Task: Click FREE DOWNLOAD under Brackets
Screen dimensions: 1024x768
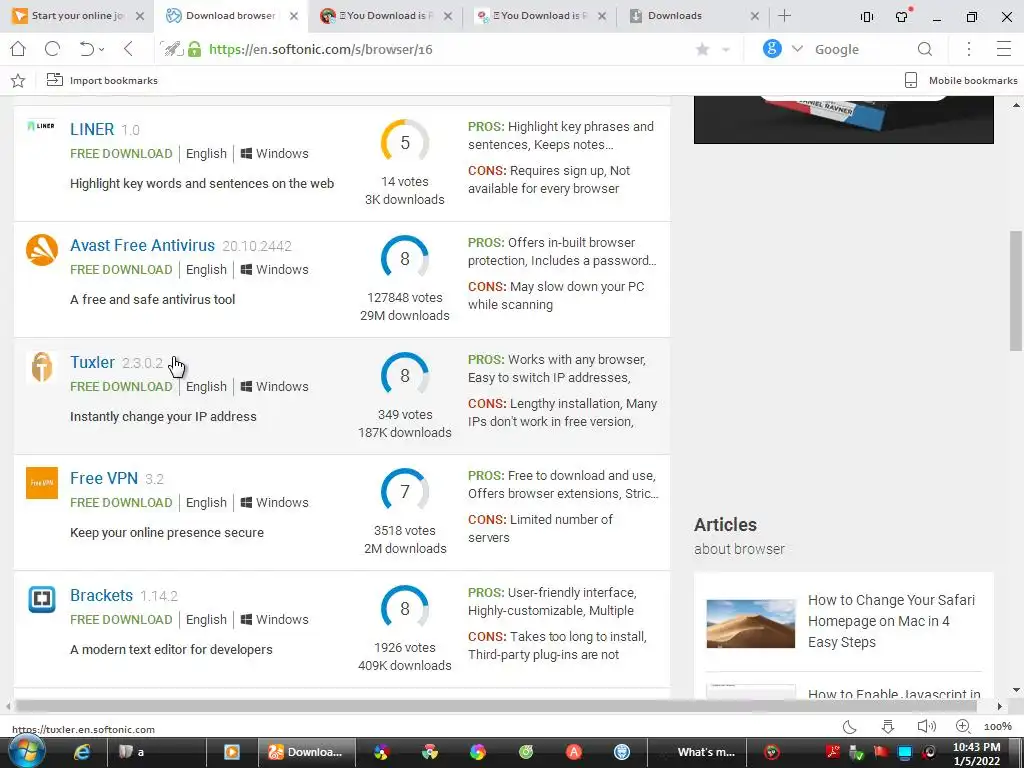Action: (x=121, y=620)
